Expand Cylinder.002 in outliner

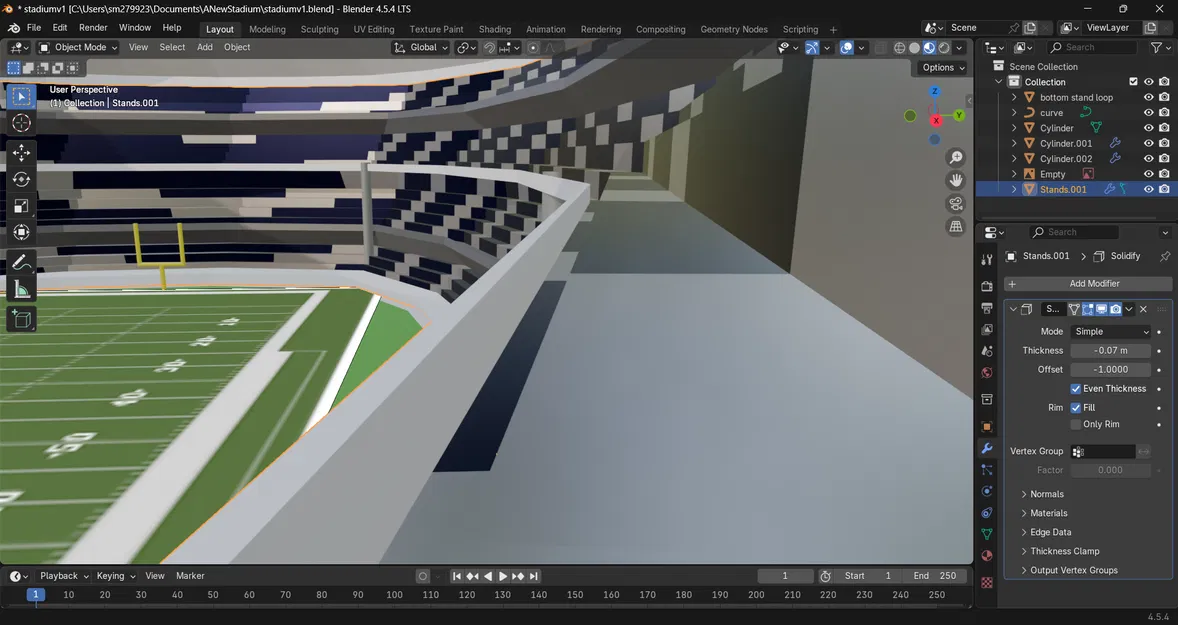pos(1014,159)
